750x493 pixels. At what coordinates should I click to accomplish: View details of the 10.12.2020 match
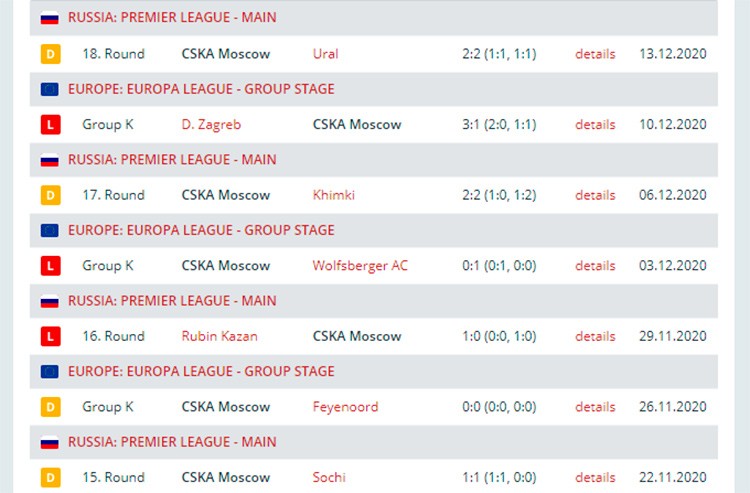point(595,124)
